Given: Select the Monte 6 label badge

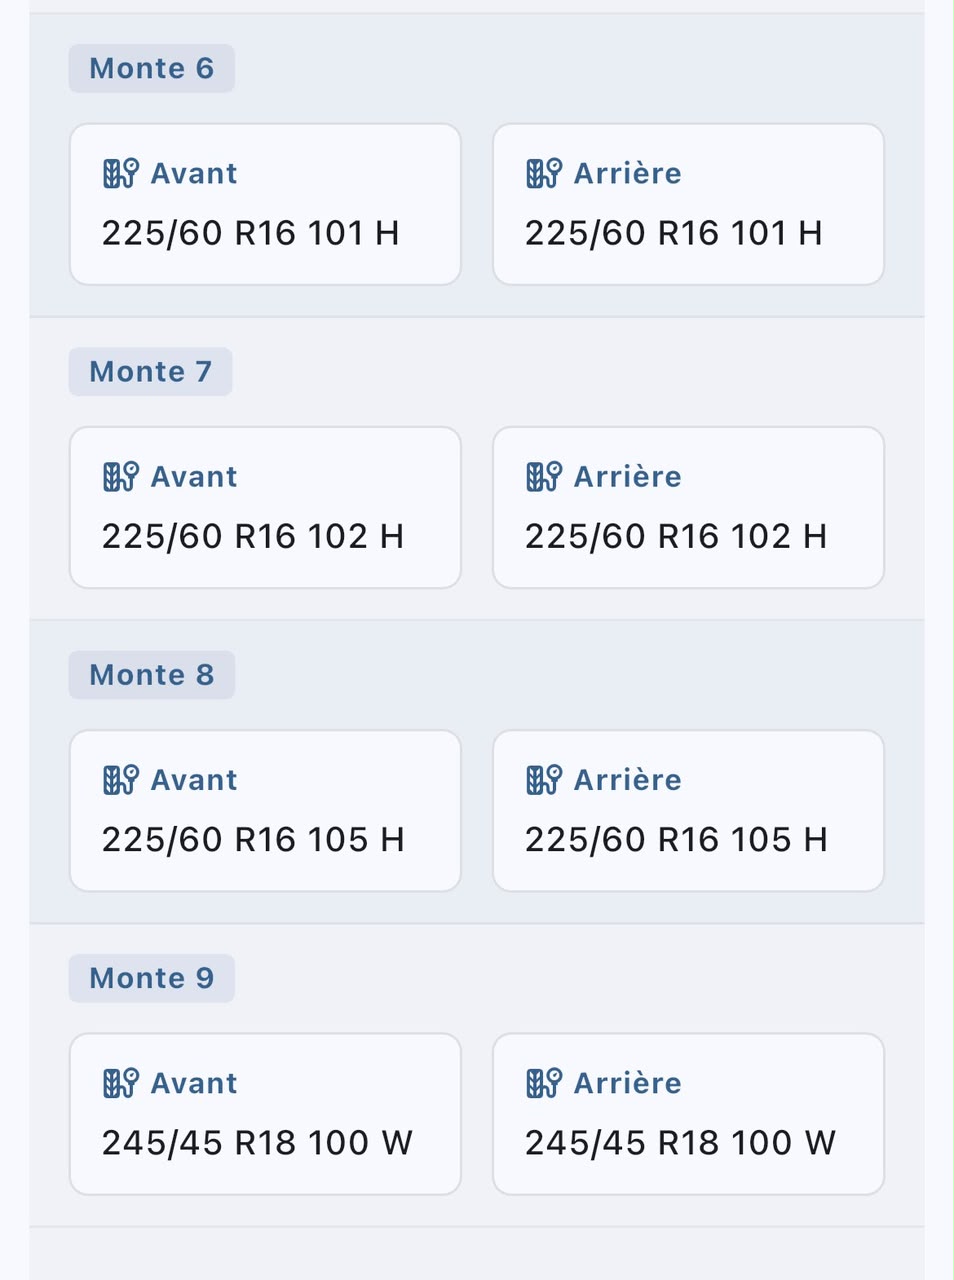Looking at the screenshot, I should [152, 68].
